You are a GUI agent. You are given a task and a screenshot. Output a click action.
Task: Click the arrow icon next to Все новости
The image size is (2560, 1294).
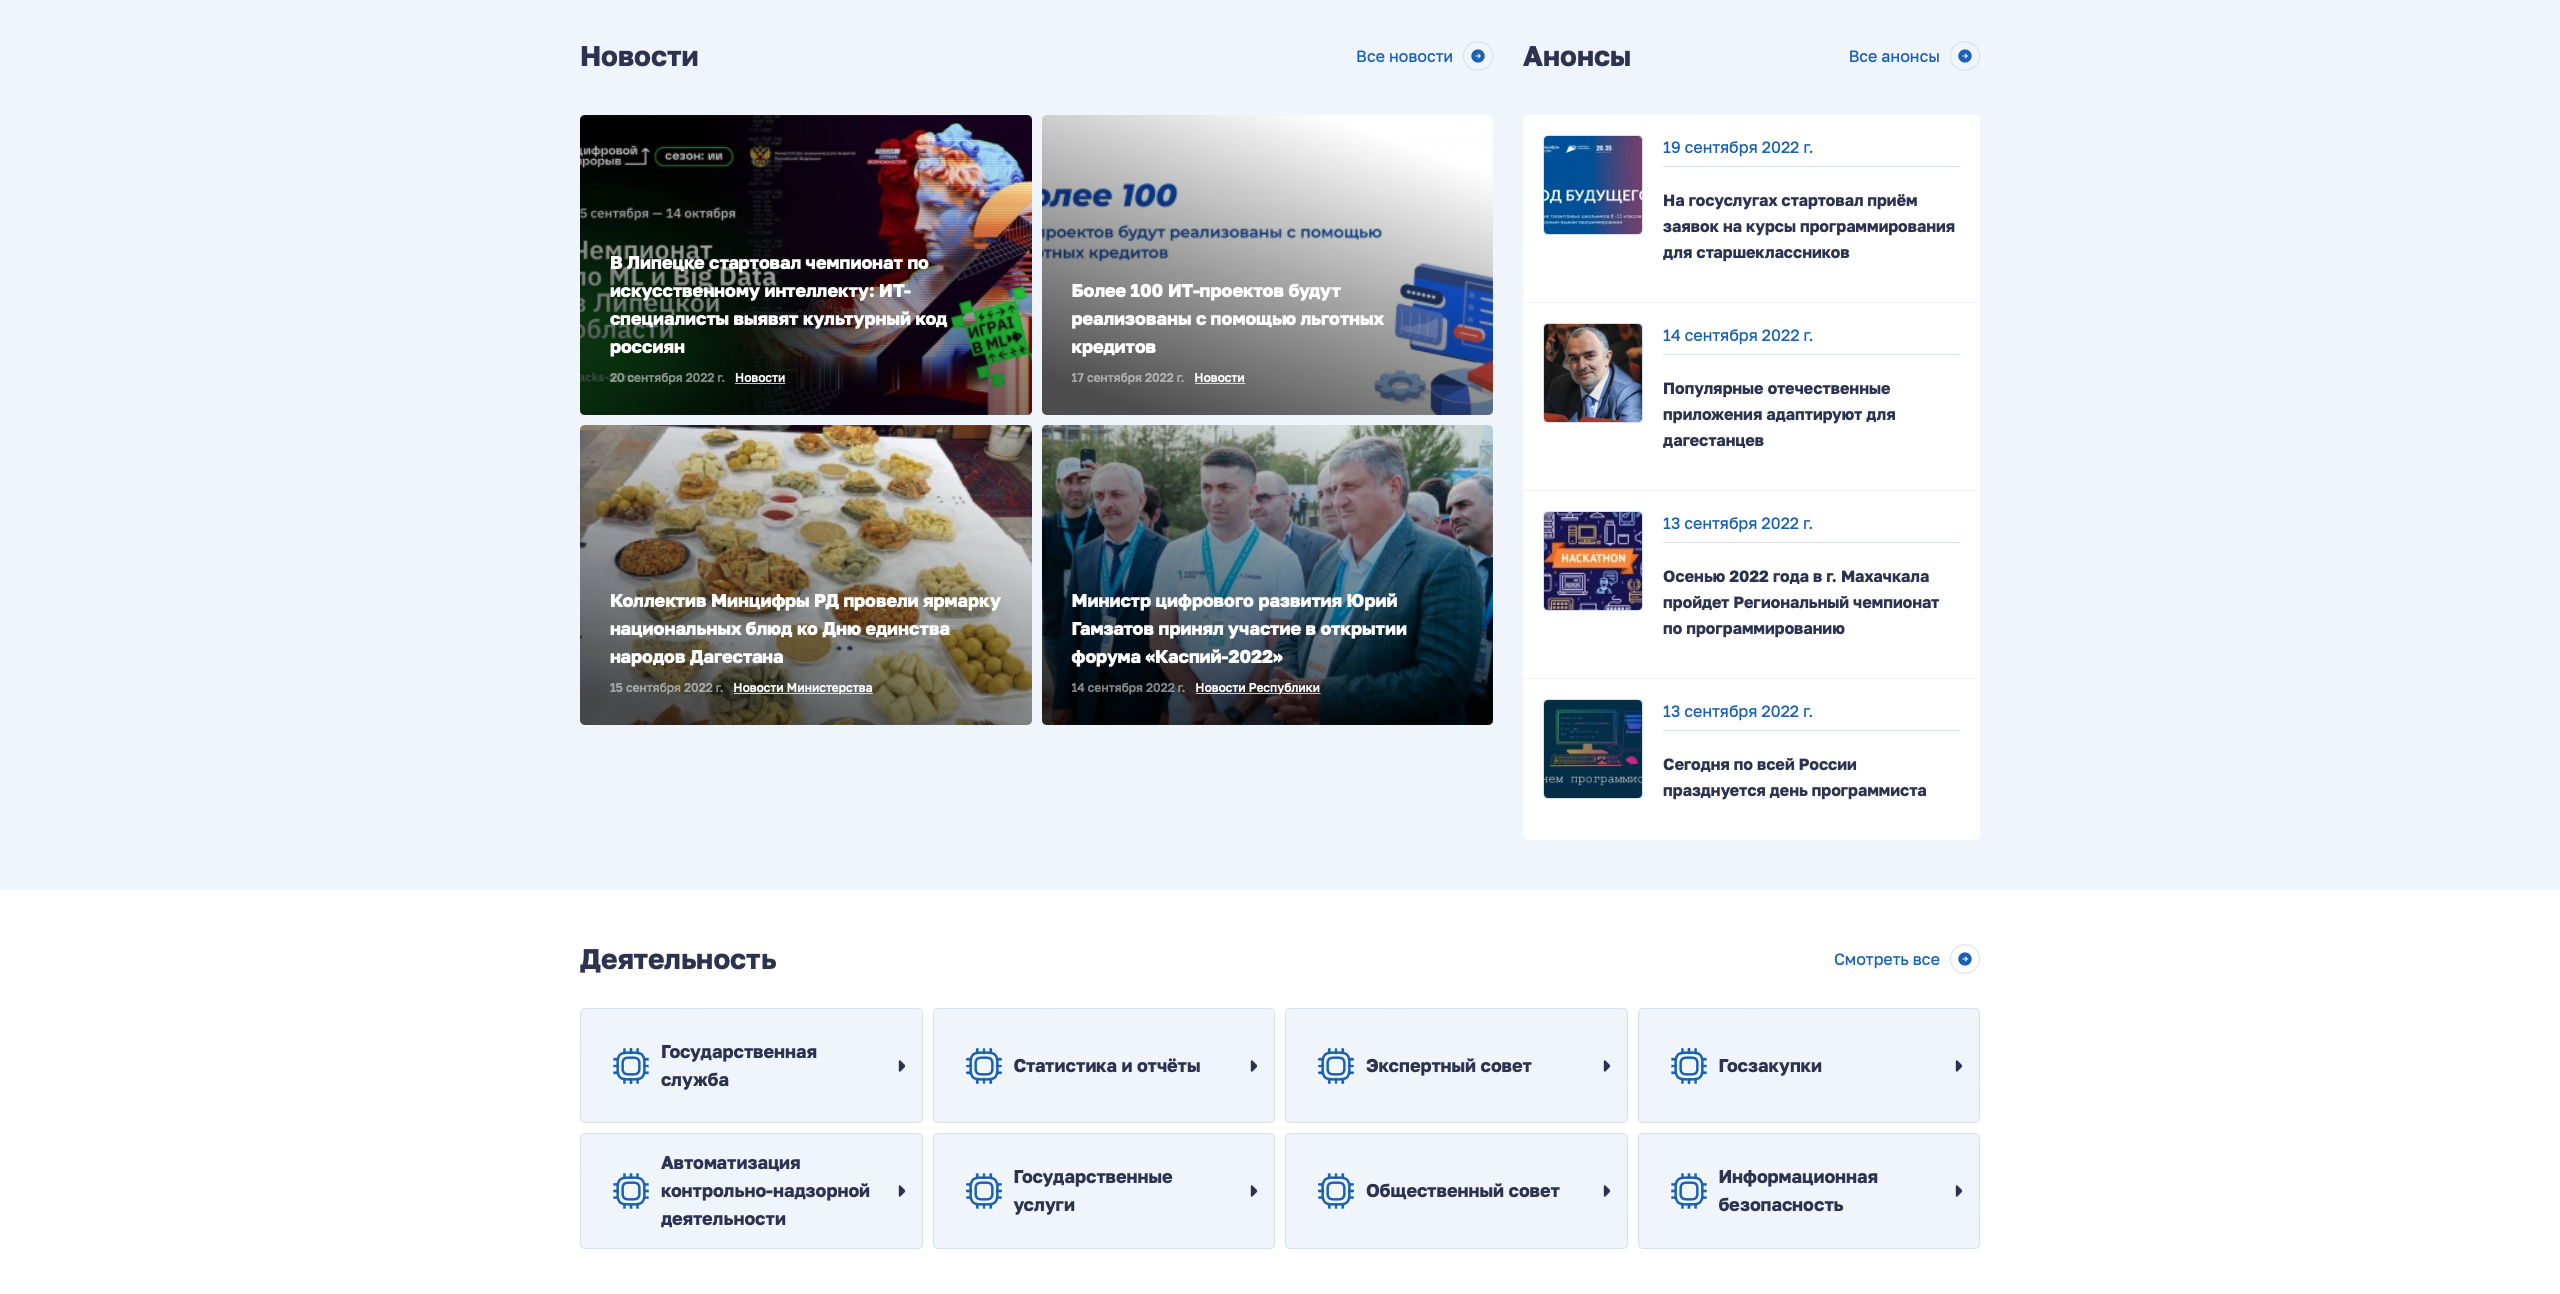pos(1477,56)
